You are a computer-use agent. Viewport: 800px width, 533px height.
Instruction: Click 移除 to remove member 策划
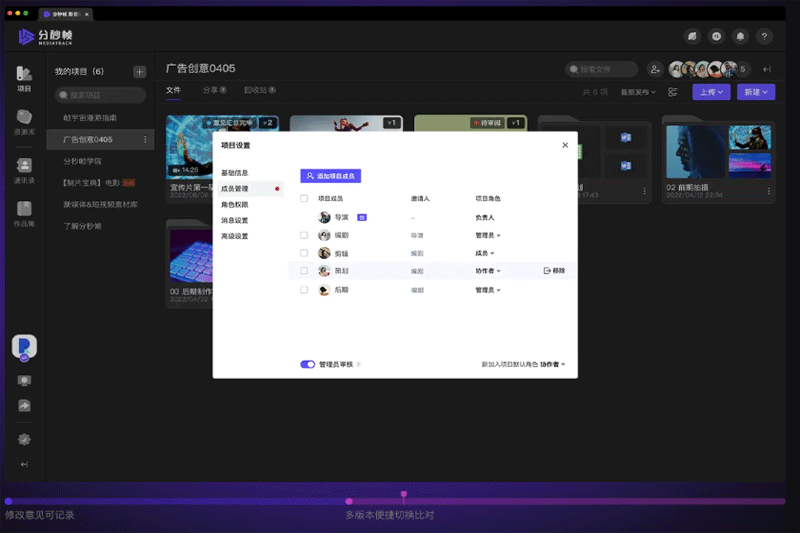[x=554, y=271]
